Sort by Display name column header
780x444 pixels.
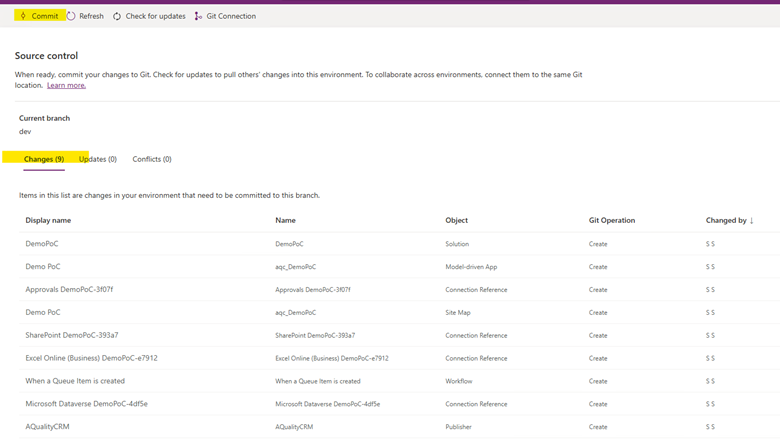pyautogui.click(x=48, y=220)
